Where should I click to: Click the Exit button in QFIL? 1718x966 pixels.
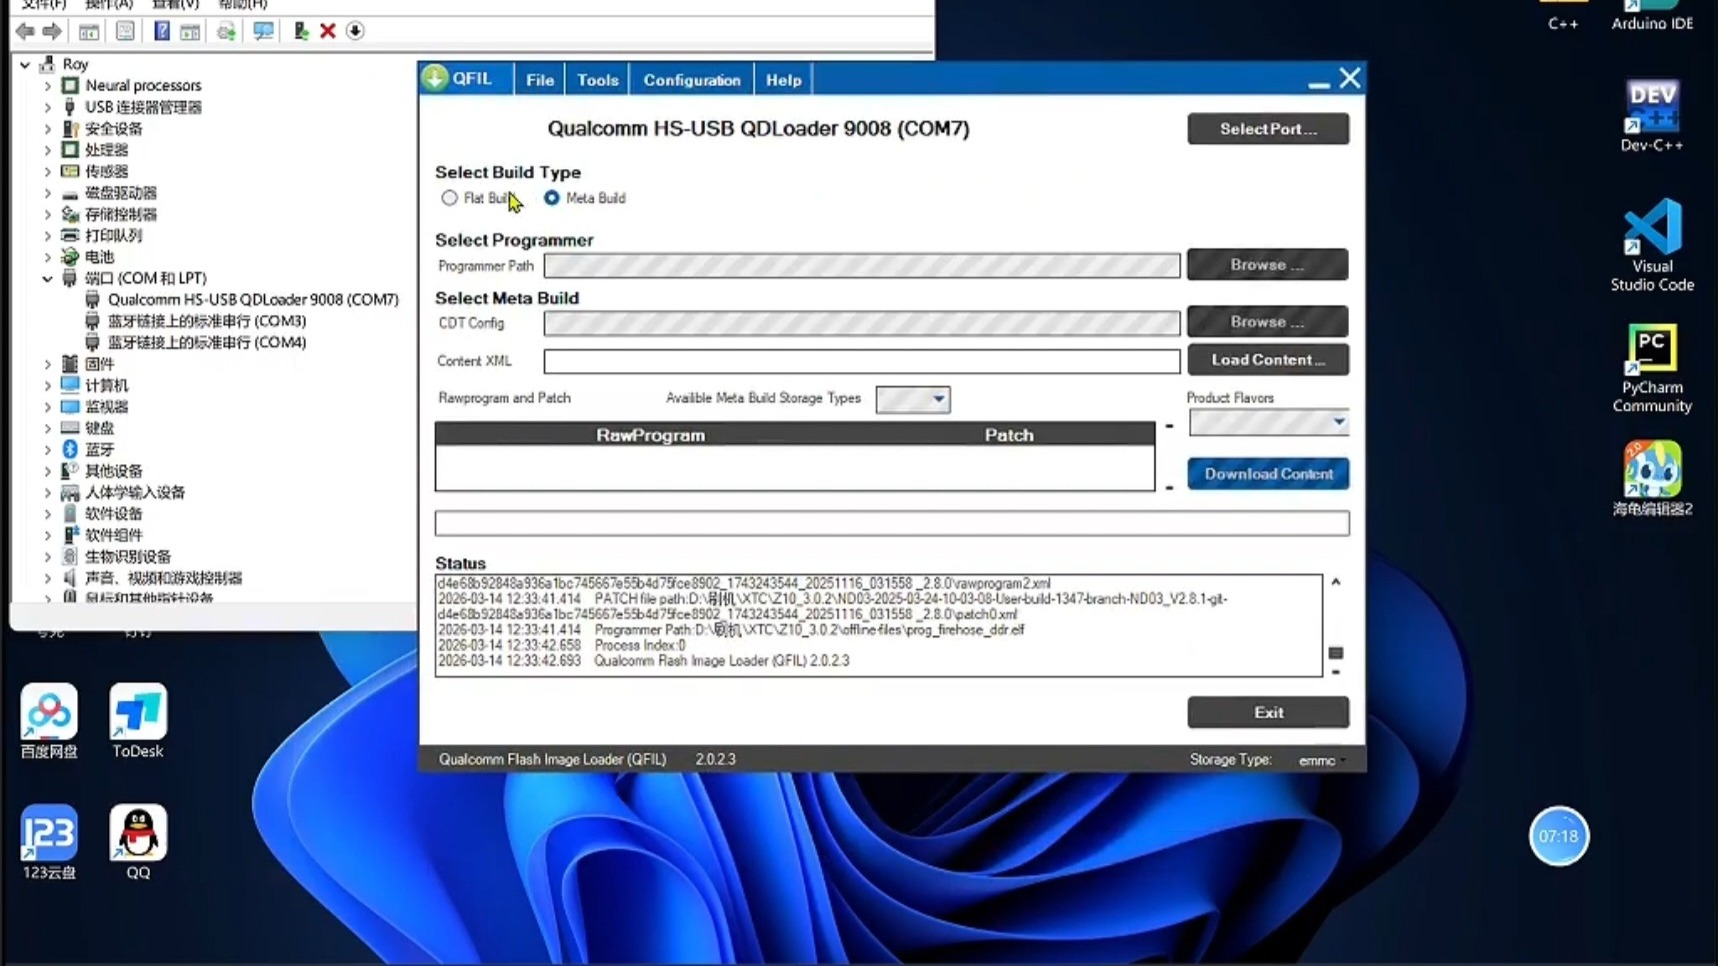[1268, 712]
